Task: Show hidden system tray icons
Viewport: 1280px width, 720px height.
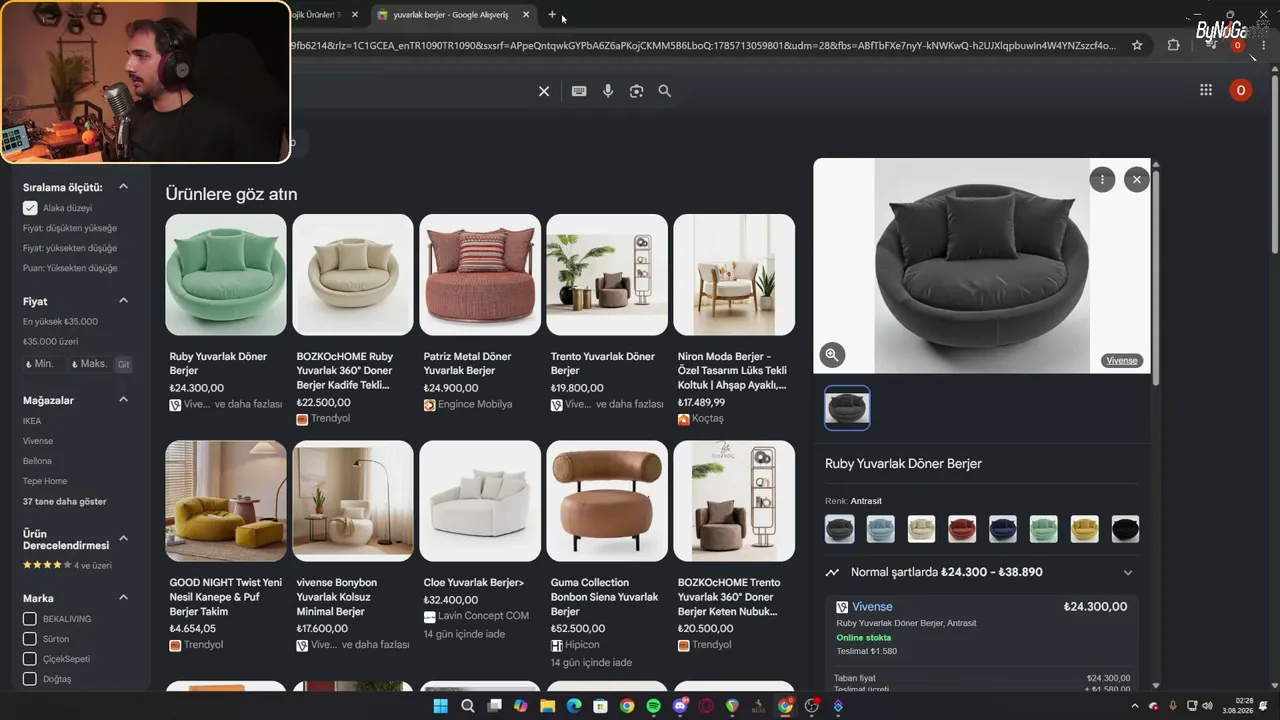Action: [x=1137, y=706]
